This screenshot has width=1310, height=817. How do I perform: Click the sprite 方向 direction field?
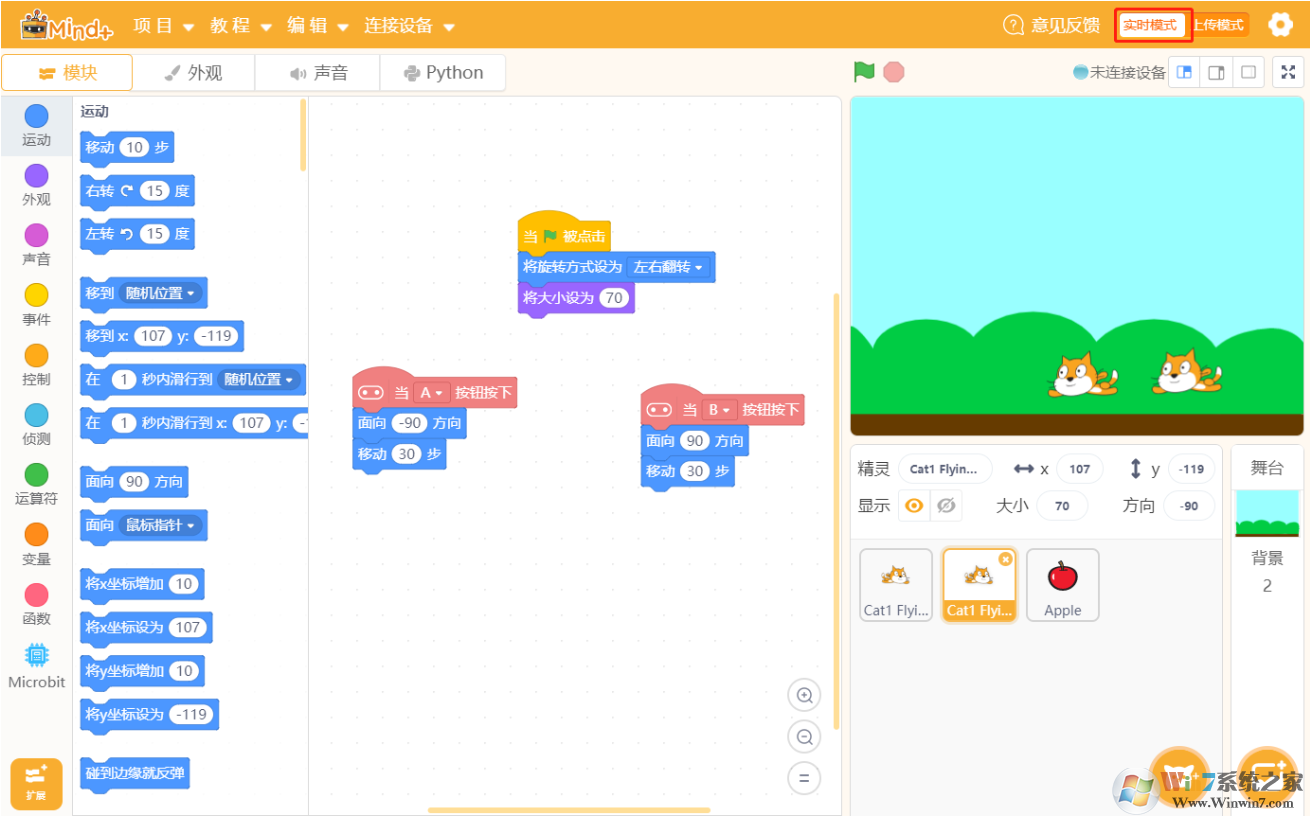point(1189,506)
